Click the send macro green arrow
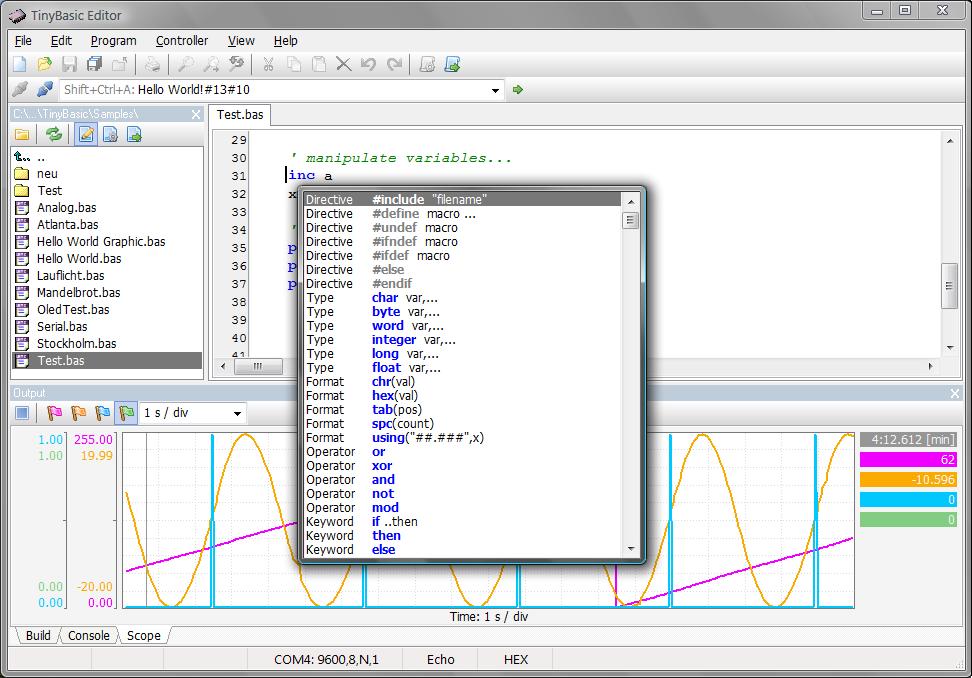972x678 pixels. pyautogui.click(x=518, y=90)
